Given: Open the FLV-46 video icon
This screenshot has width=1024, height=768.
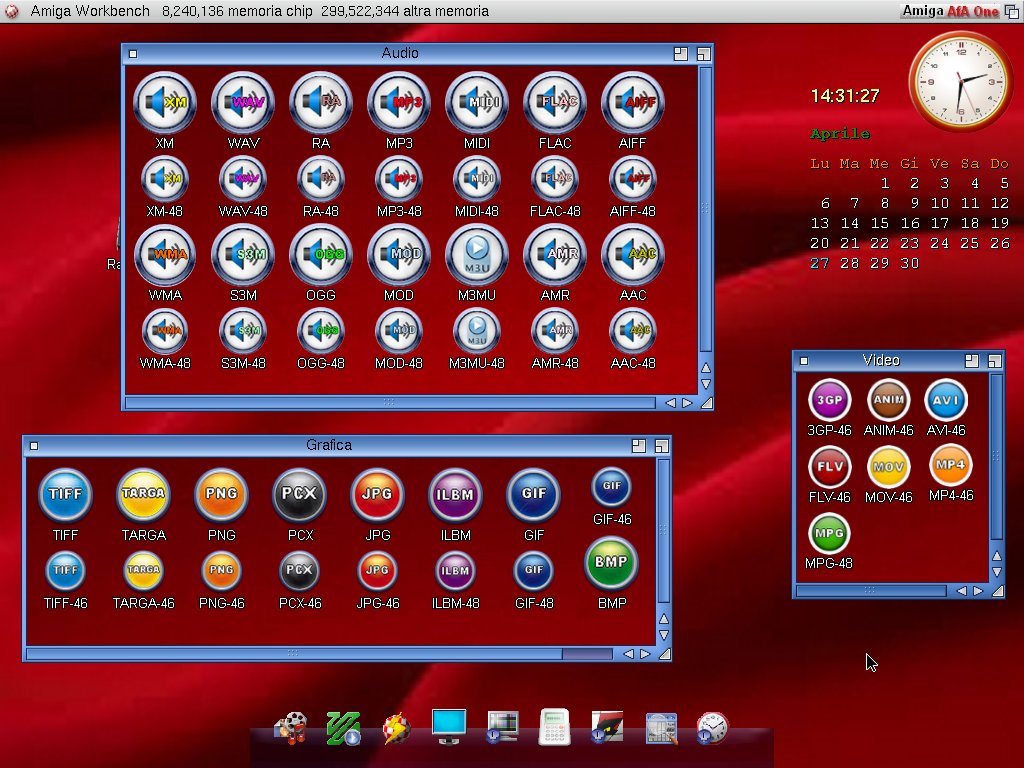Looking at the screenshot, I should pos(829,467).
